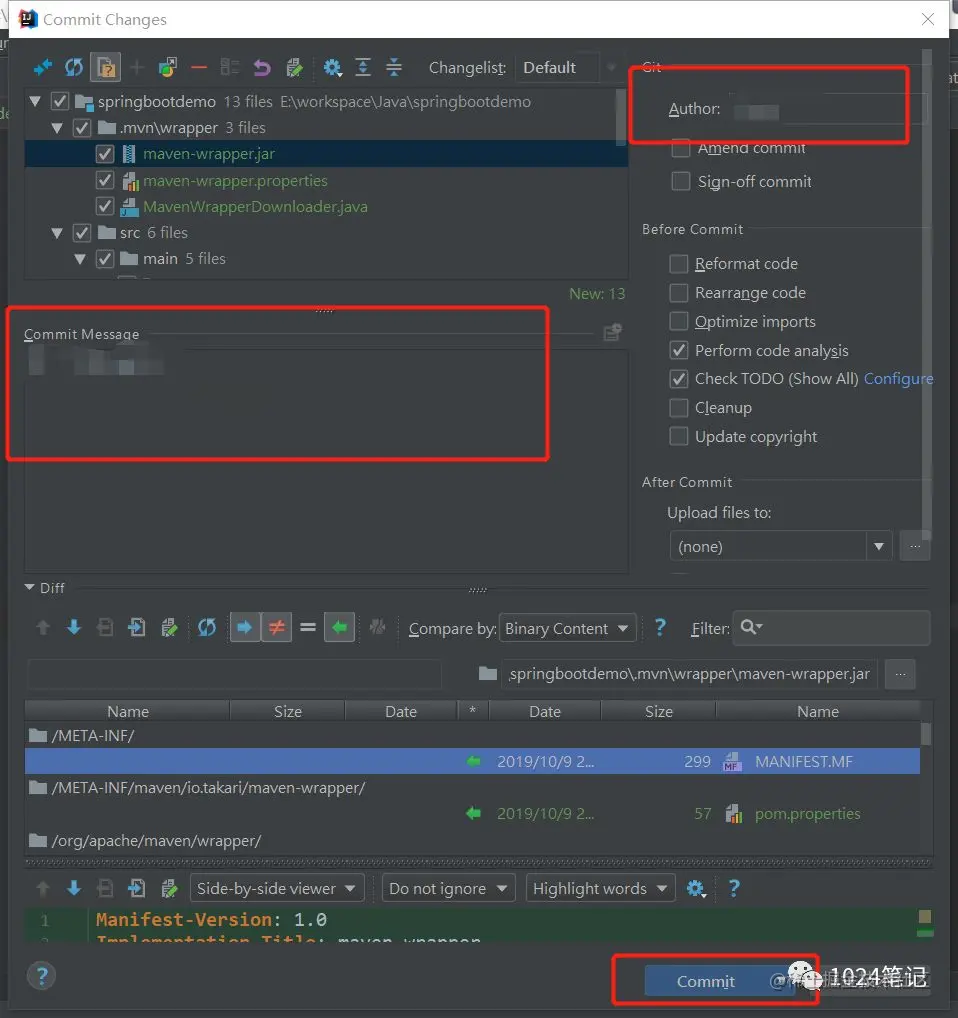Toggle the highlighted file-with-question-mark toolbar icon
Viewport: 958px width, 1018px height.
(x=105, y=67)
